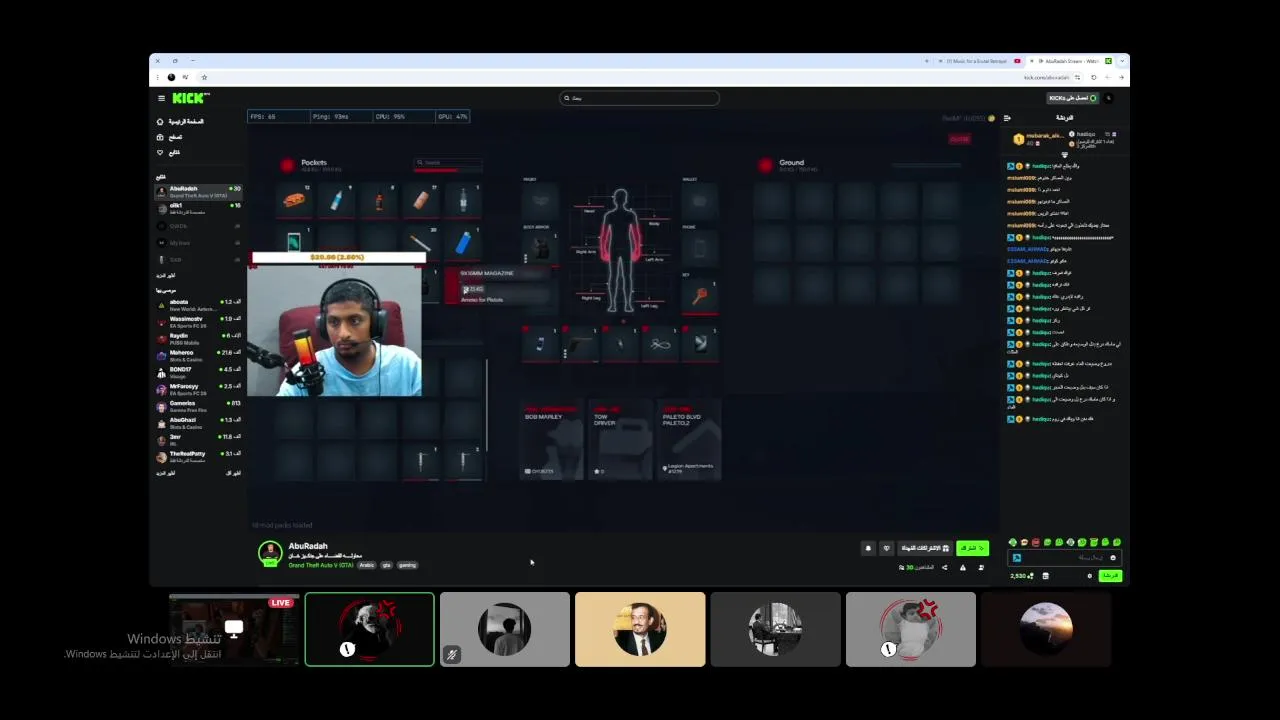Open Grand Theft Auto V category link
Screen dimensions: 1280x720
point(320,565)
